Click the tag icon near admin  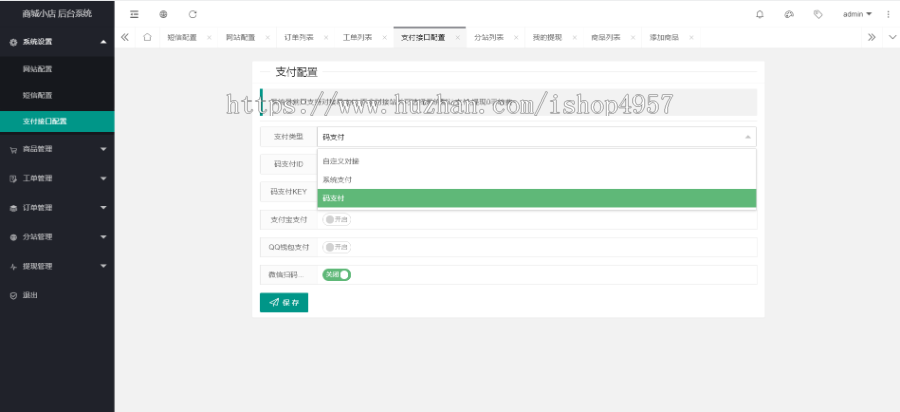[818, 14]
